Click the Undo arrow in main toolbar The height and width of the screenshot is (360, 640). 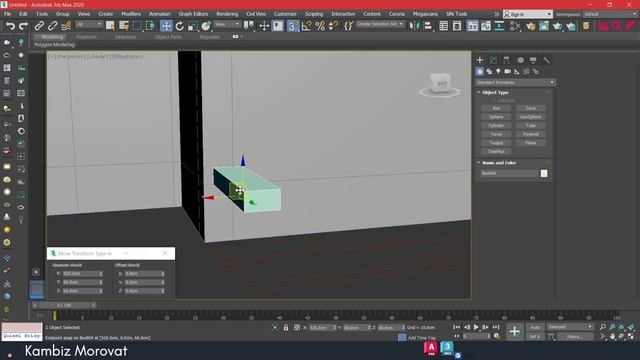point(10,26)
